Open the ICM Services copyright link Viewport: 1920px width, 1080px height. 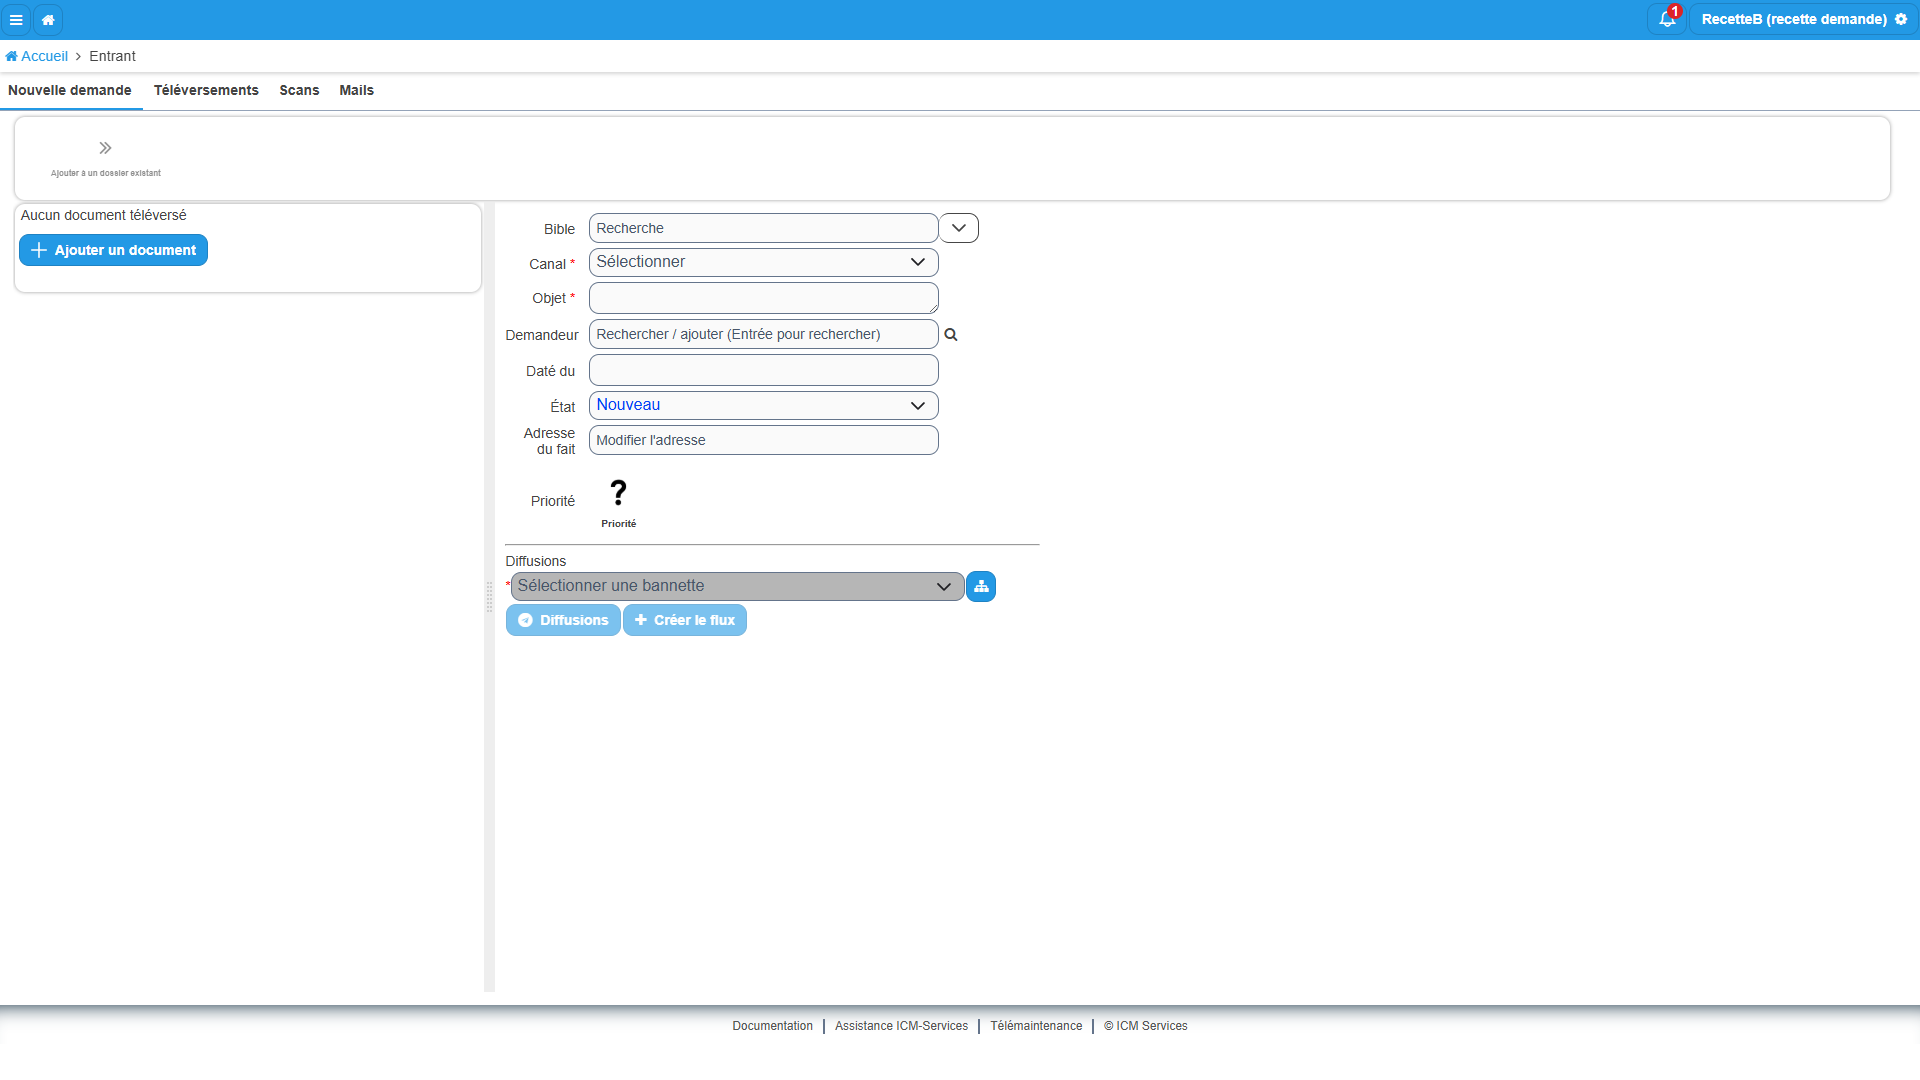coord(1145,1026)
